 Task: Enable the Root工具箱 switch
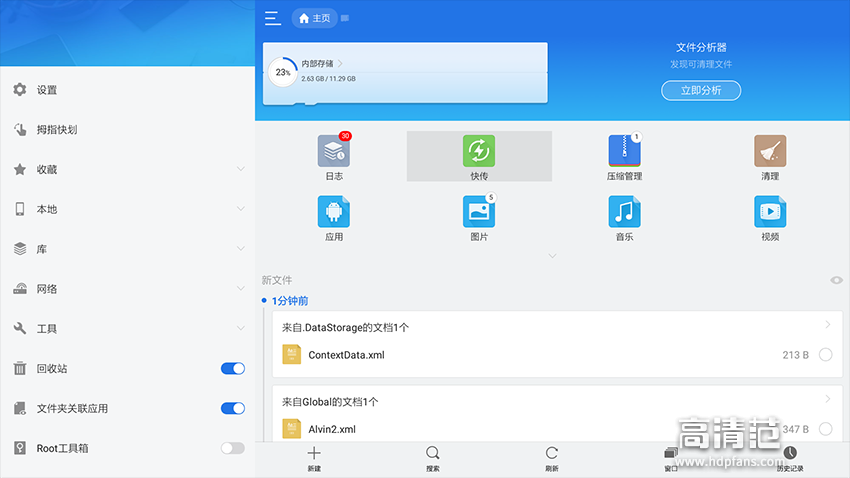pos(233,448)
